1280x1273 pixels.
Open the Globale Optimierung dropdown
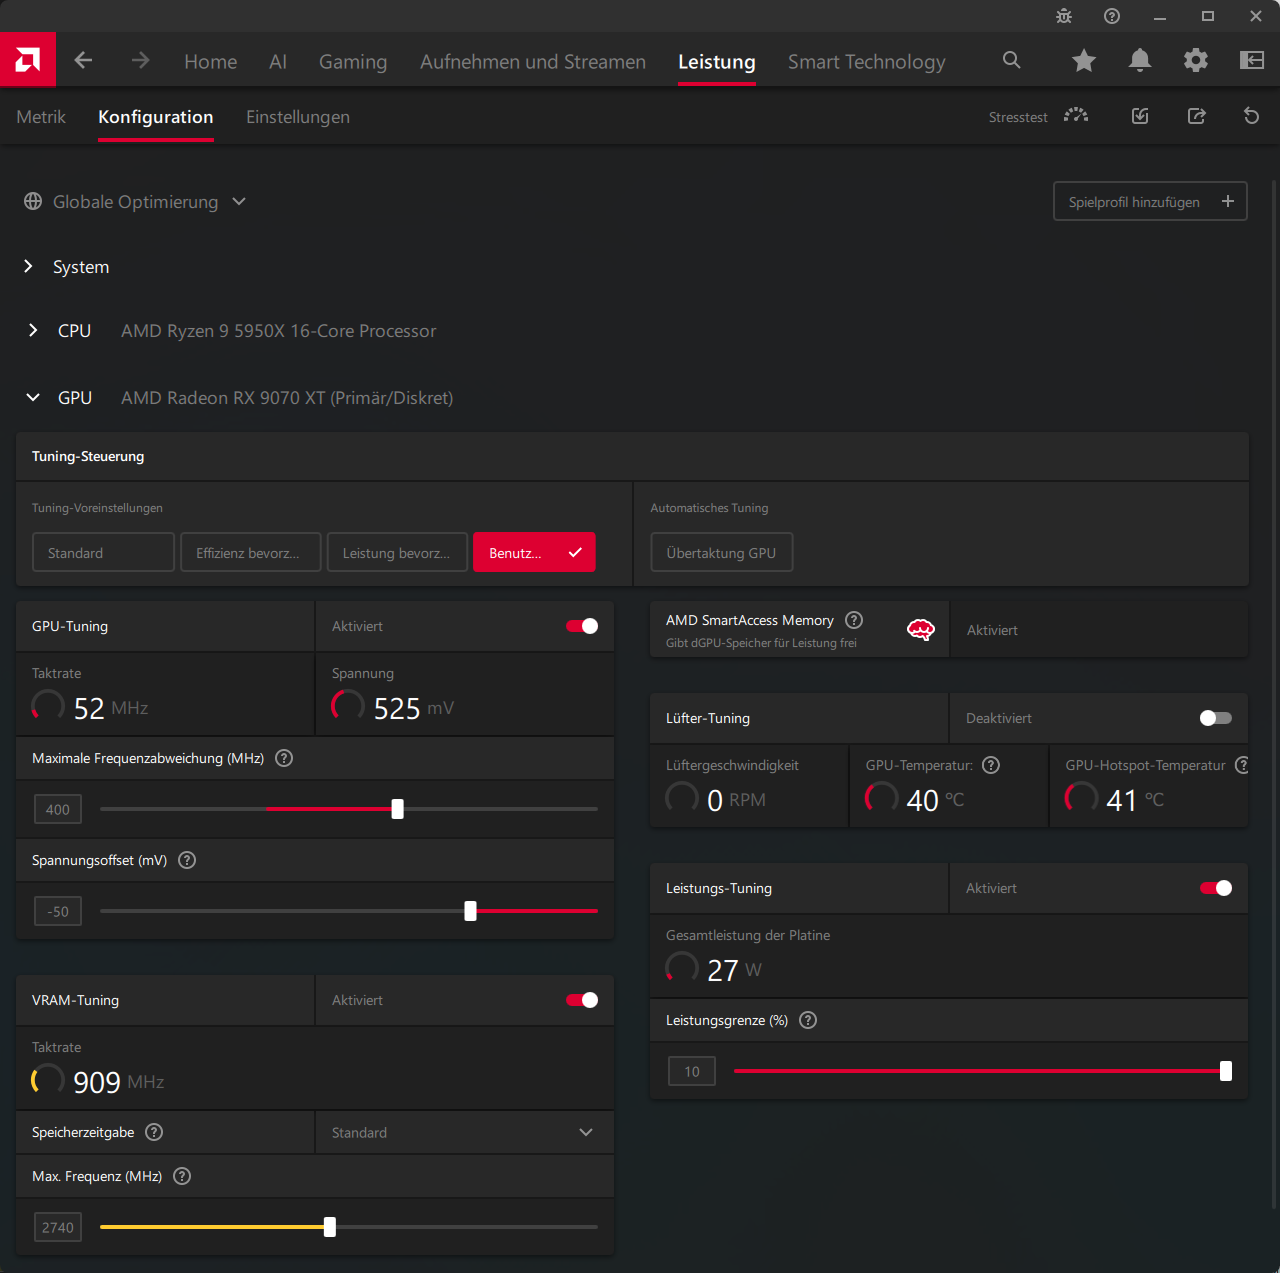[136, 201]
